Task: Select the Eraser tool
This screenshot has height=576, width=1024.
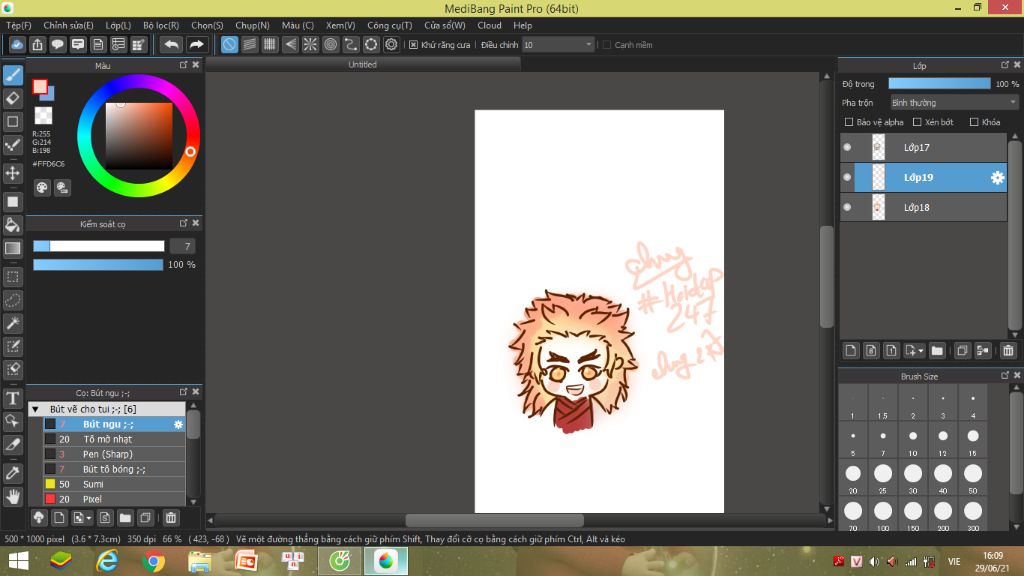Action: click(12, 99)
